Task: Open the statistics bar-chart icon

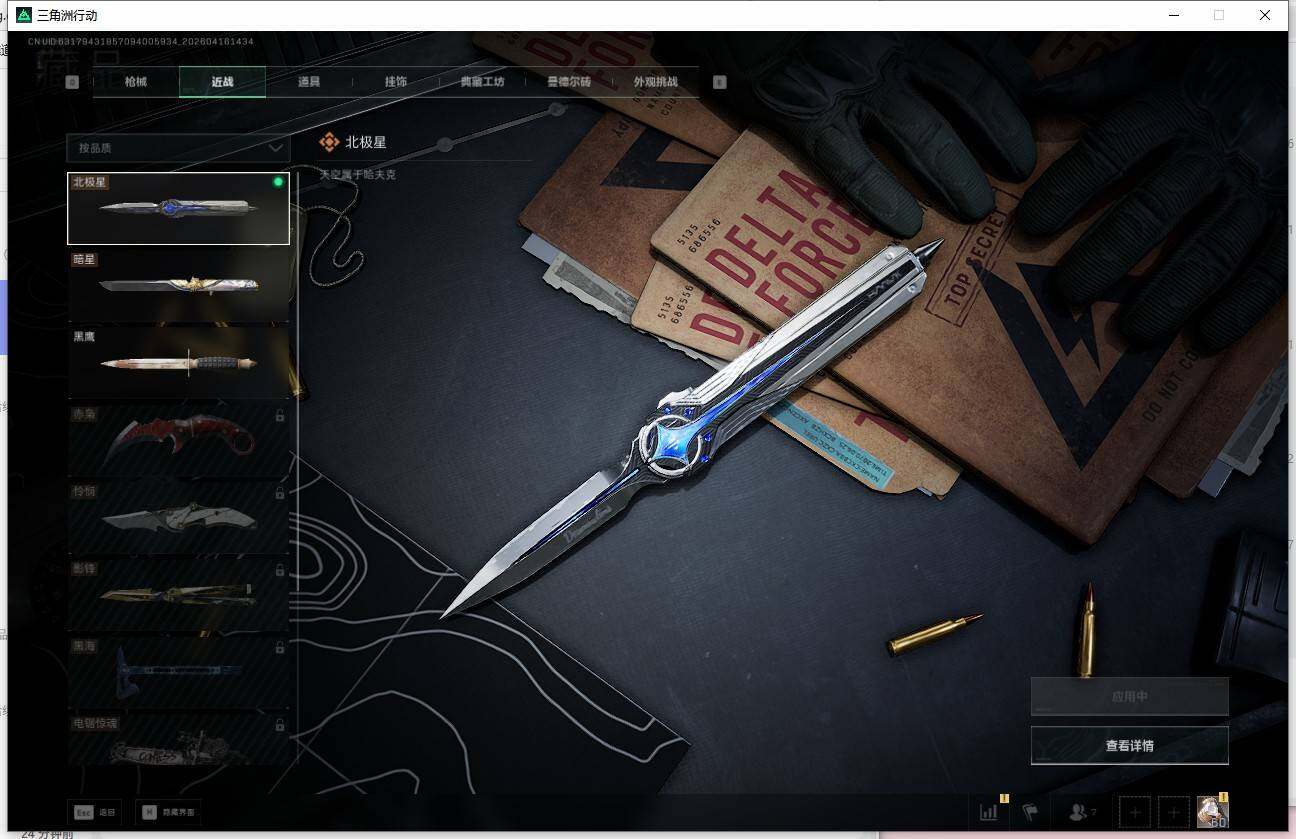Action: pos(988,812)
